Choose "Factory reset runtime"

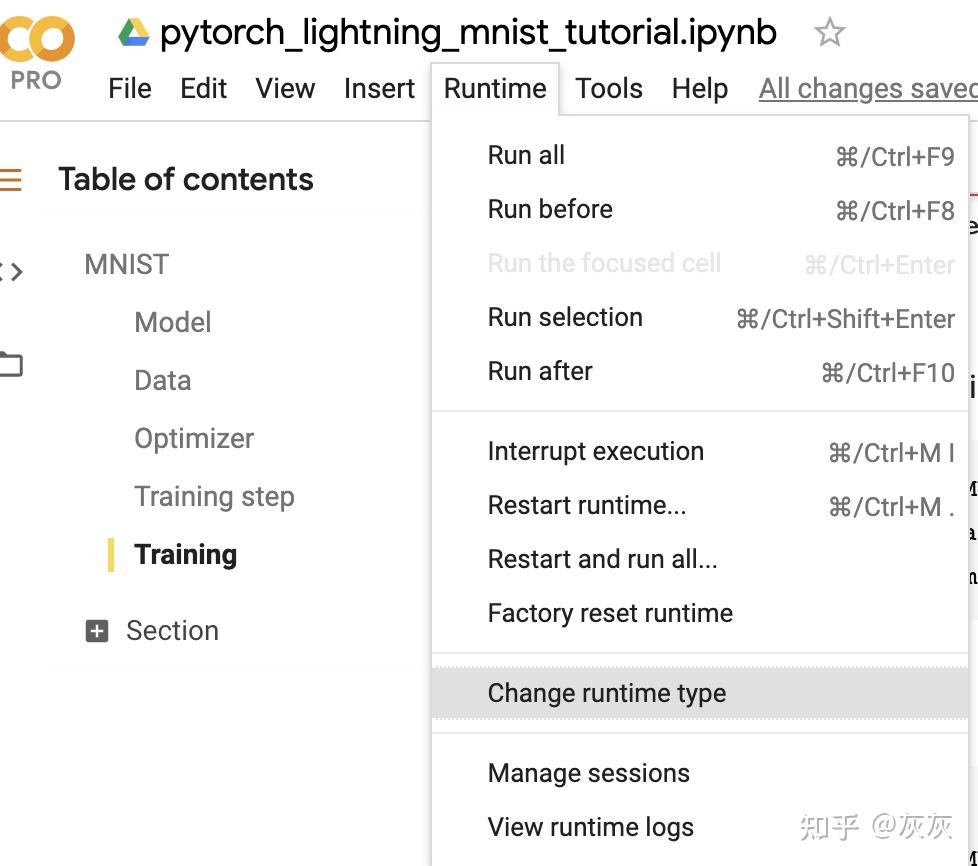pyautogui.click(x=610, y=613)
